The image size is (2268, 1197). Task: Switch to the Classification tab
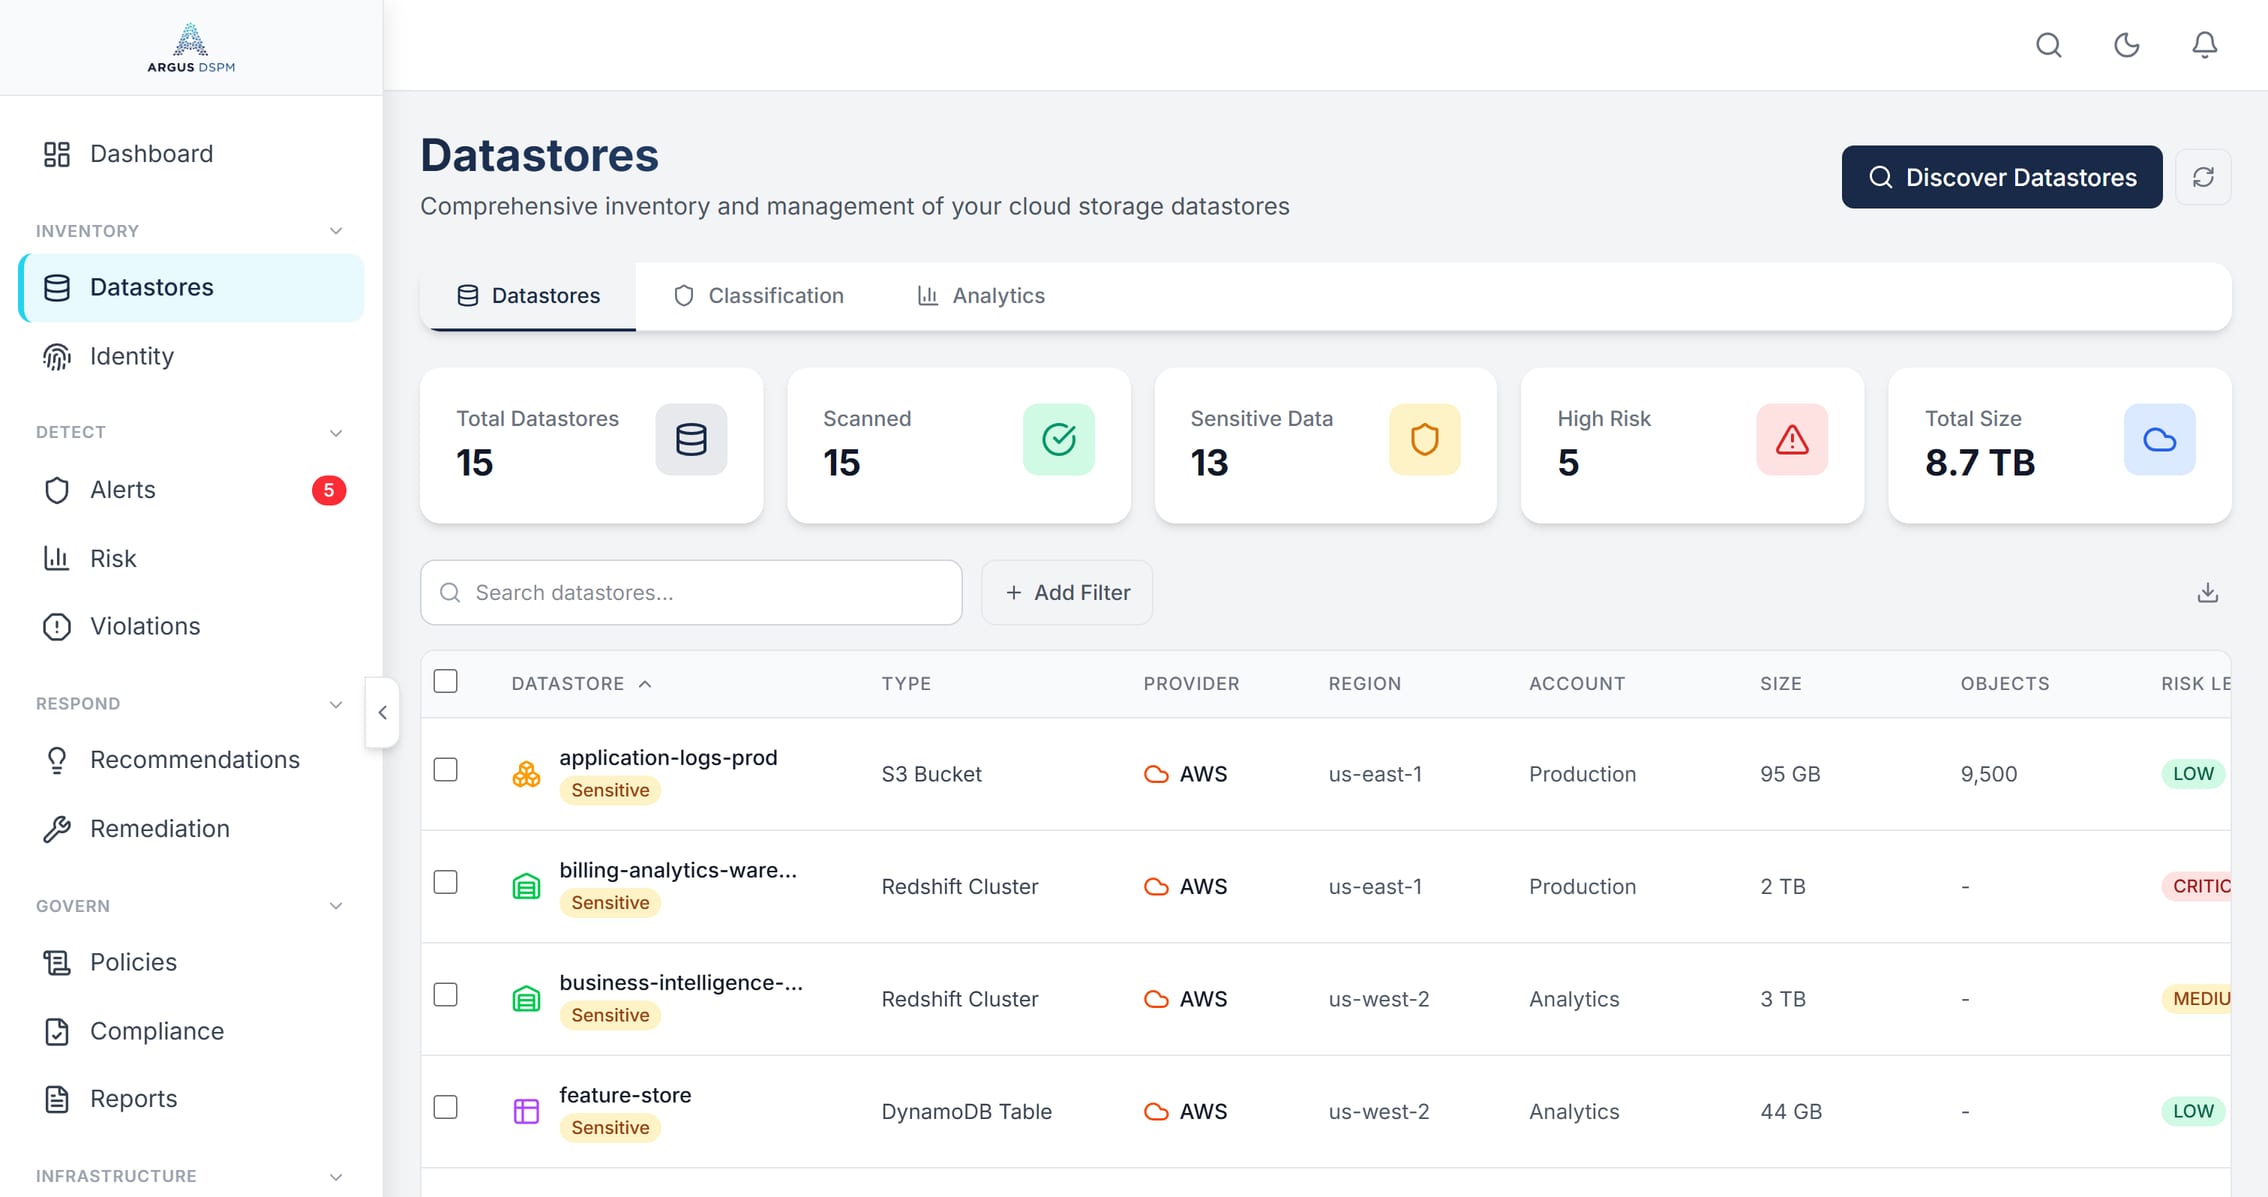point(759,296)
